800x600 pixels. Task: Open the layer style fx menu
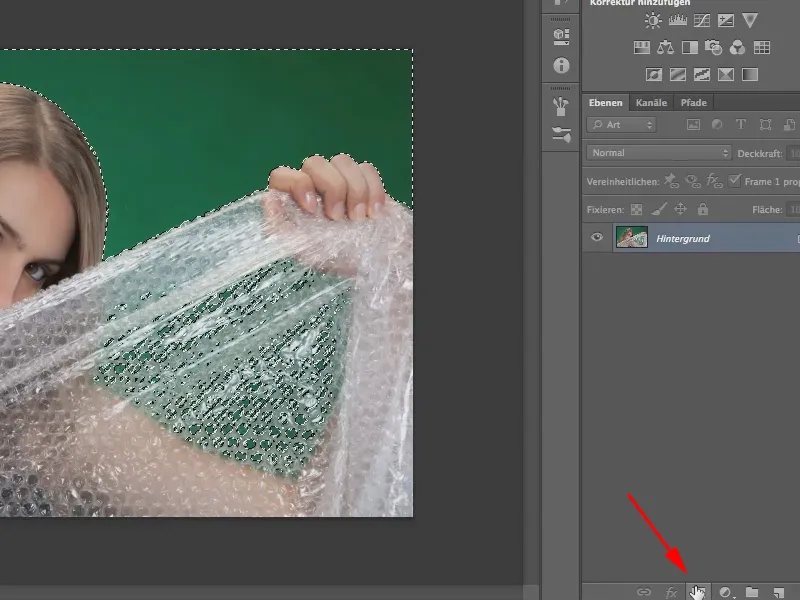[x=671, y=592]
